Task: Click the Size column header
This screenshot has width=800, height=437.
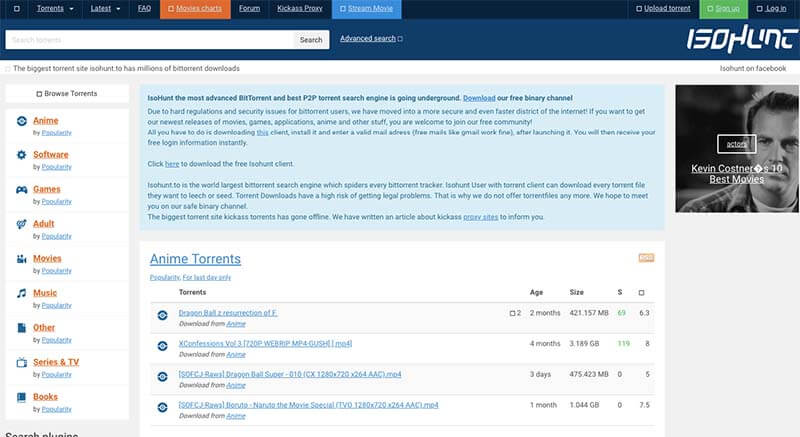Action: point(577,293)
